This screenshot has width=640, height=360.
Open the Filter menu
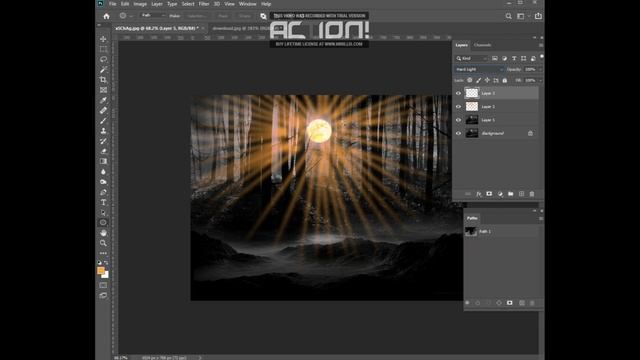pyautogui.click(x=204, y=4)
